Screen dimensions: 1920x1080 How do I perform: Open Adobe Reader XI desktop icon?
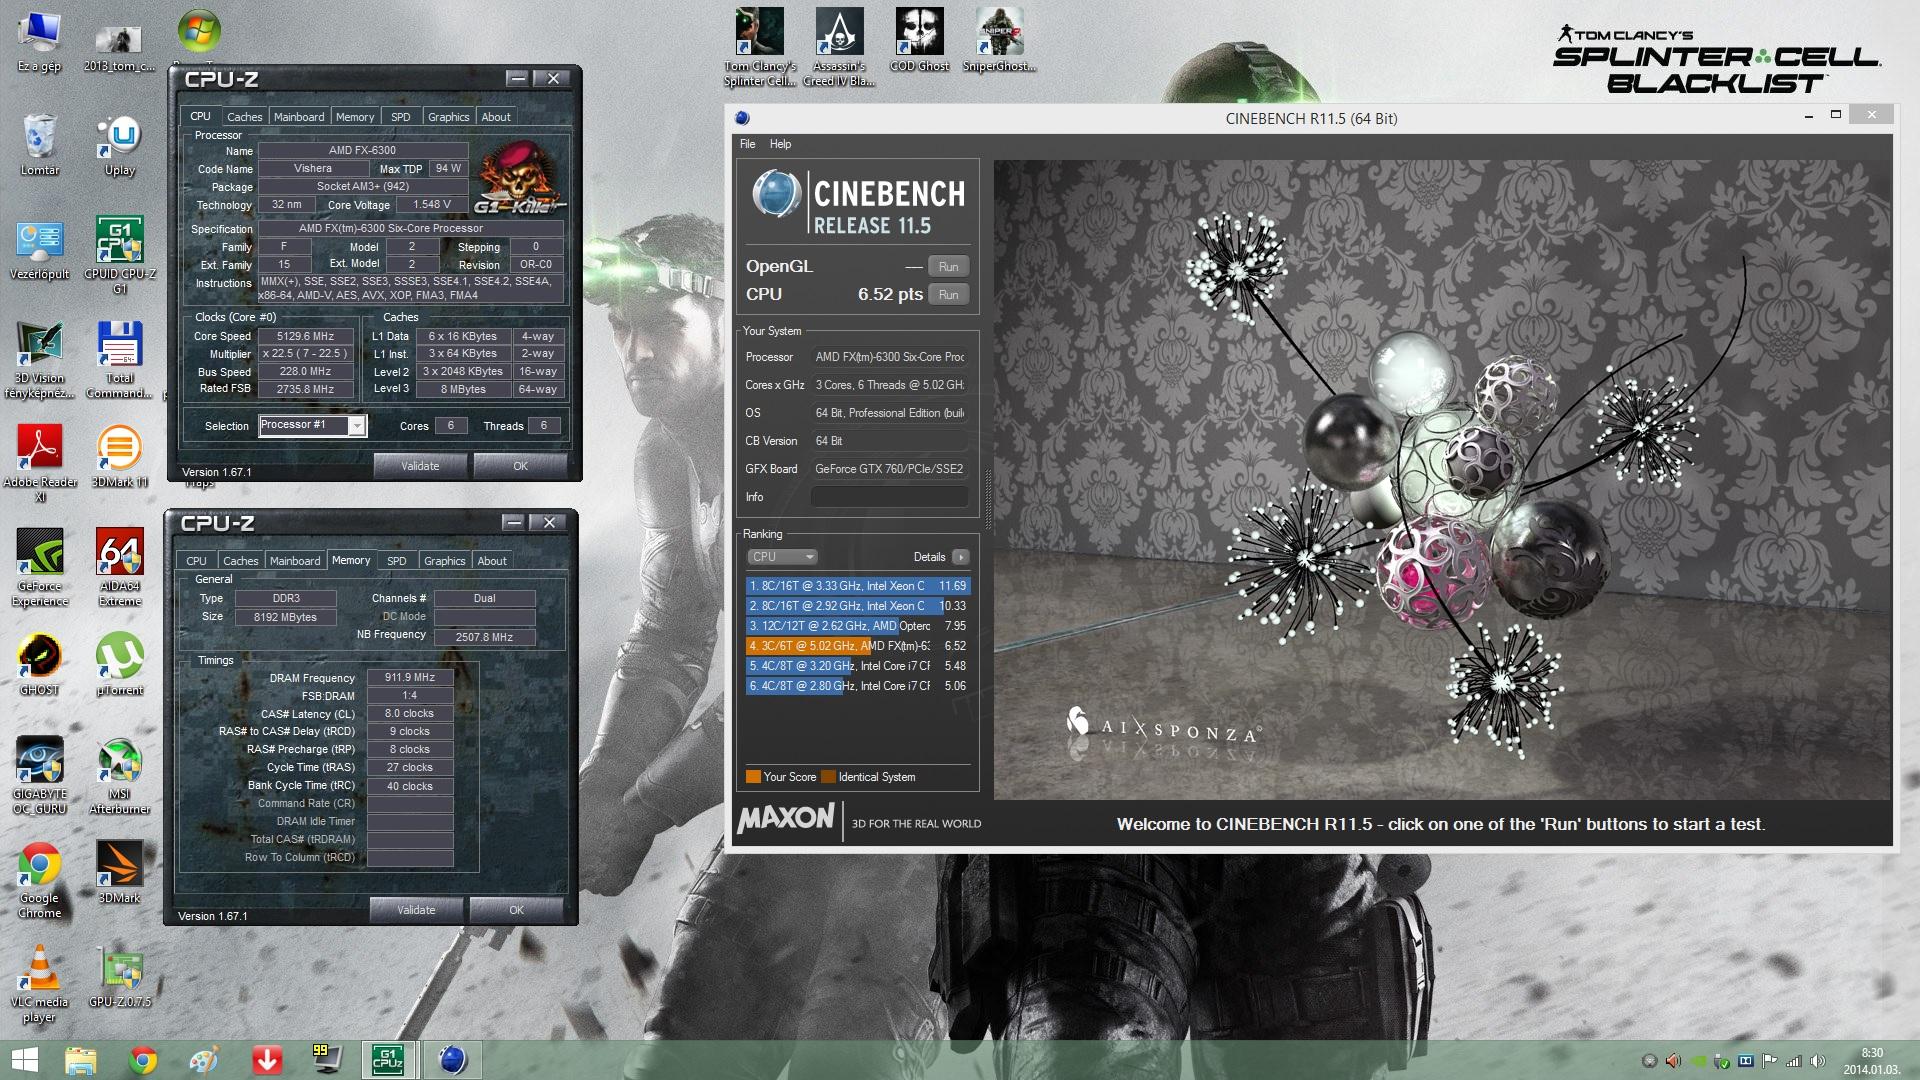pos(39,463)
